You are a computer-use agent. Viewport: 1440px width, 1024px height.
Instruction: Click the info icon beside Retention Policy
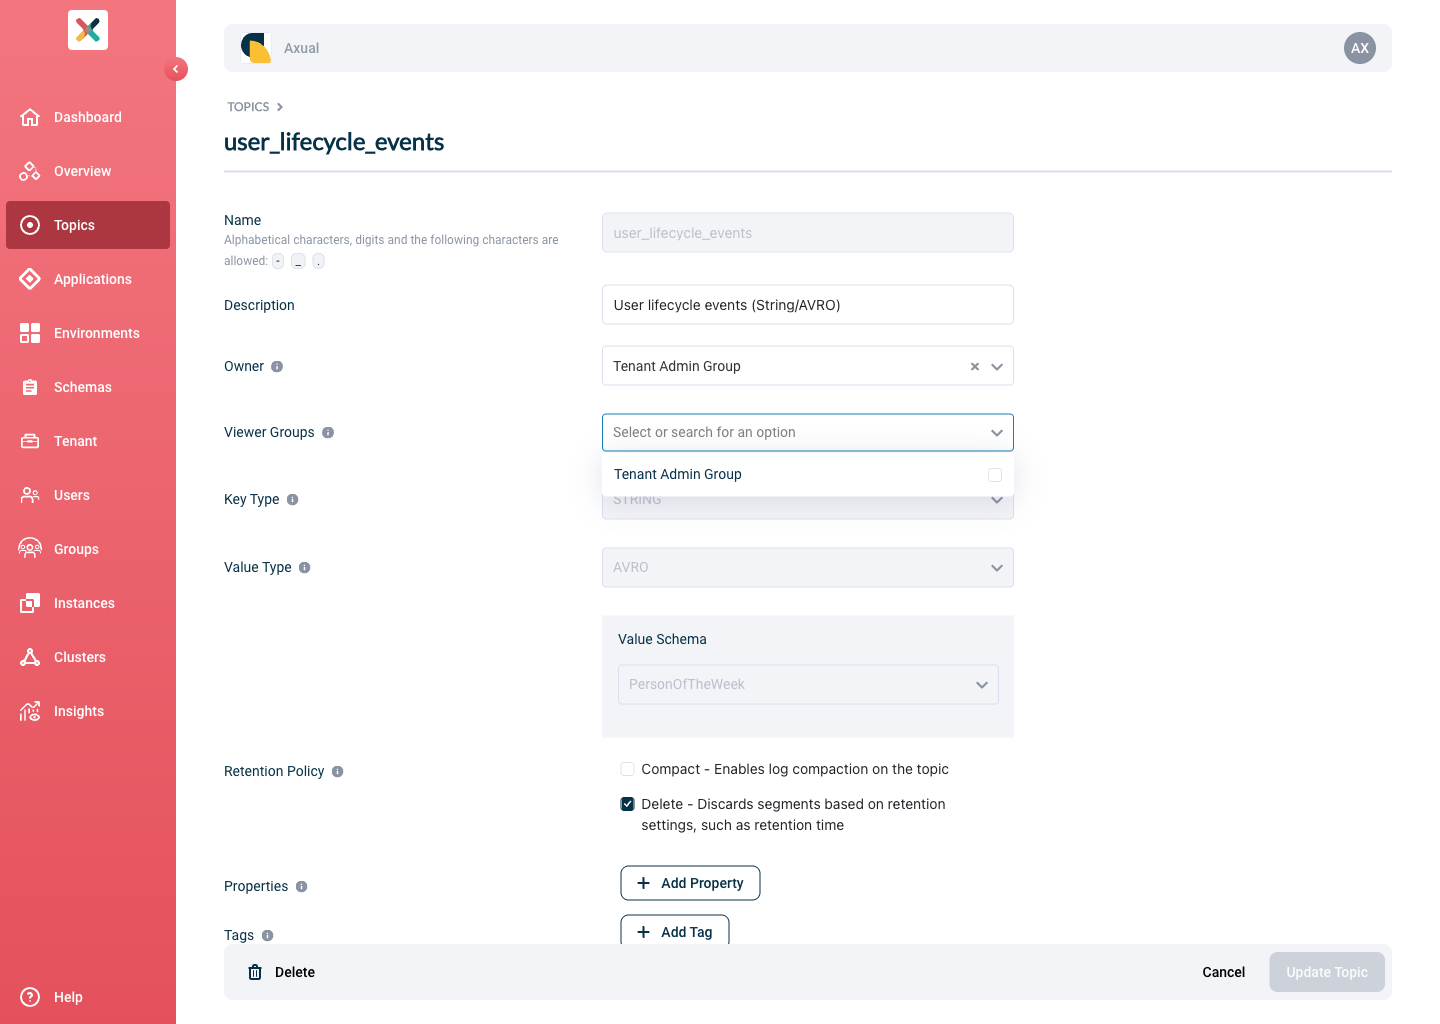[338, 772]
